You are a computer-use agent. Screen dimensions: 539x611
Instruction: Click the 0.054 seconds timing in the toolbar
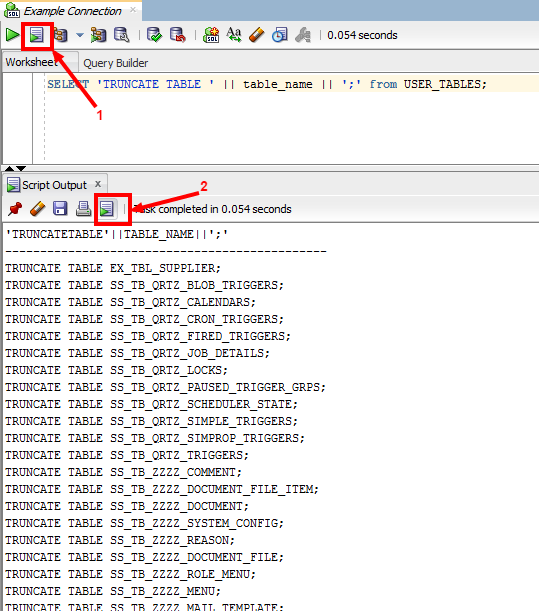[x=362, y=35]
